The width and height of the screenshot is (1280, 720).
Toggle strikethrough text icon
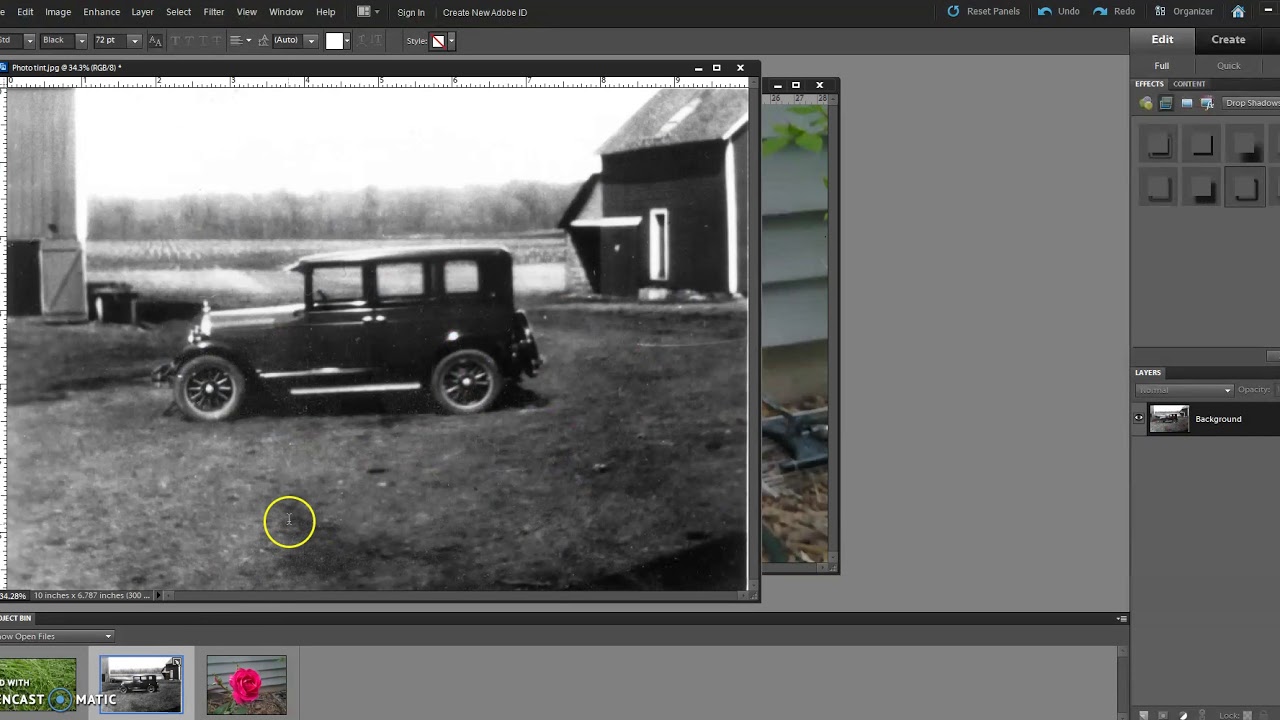[216, 40]
